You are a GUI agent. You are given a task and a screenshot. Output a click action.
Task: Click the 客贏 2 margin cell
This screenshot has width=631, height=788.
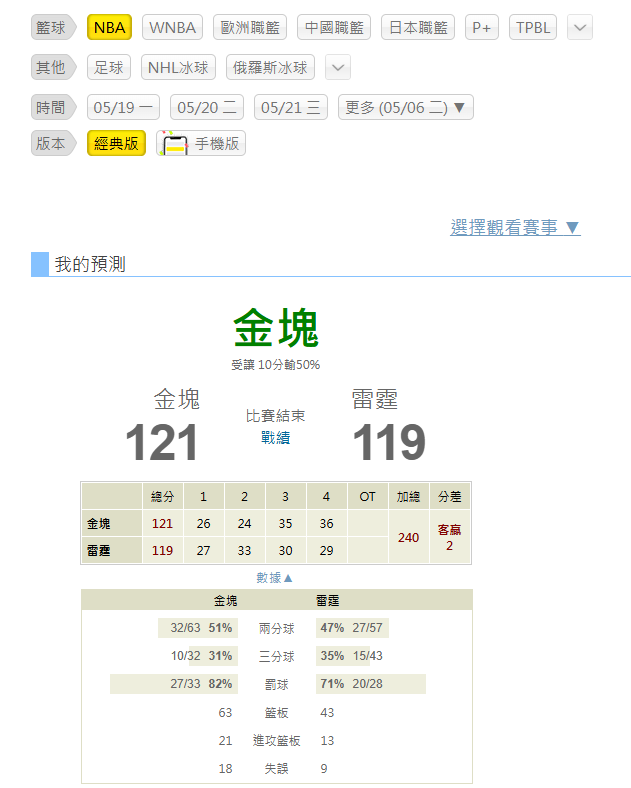click(x=450, y=537)
